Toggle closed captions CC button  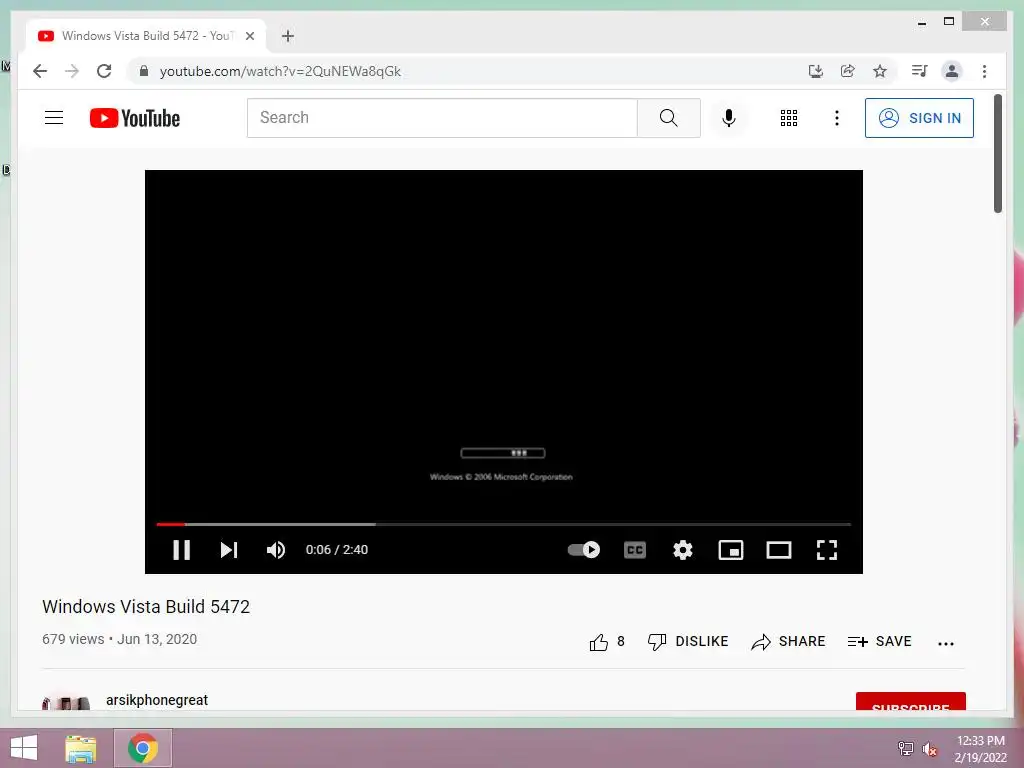(635, 550)
